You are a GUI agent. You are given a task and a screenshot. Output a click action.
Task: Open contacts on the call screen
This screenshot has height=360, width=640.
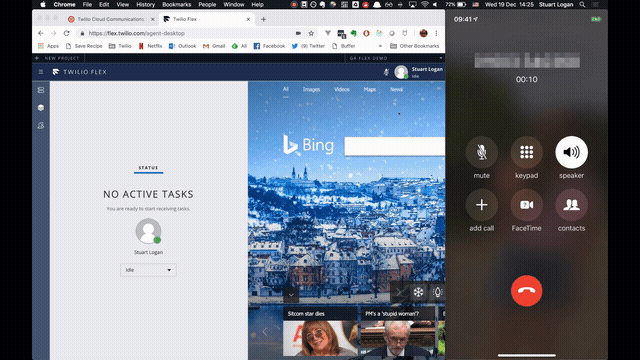pos(571,205)
